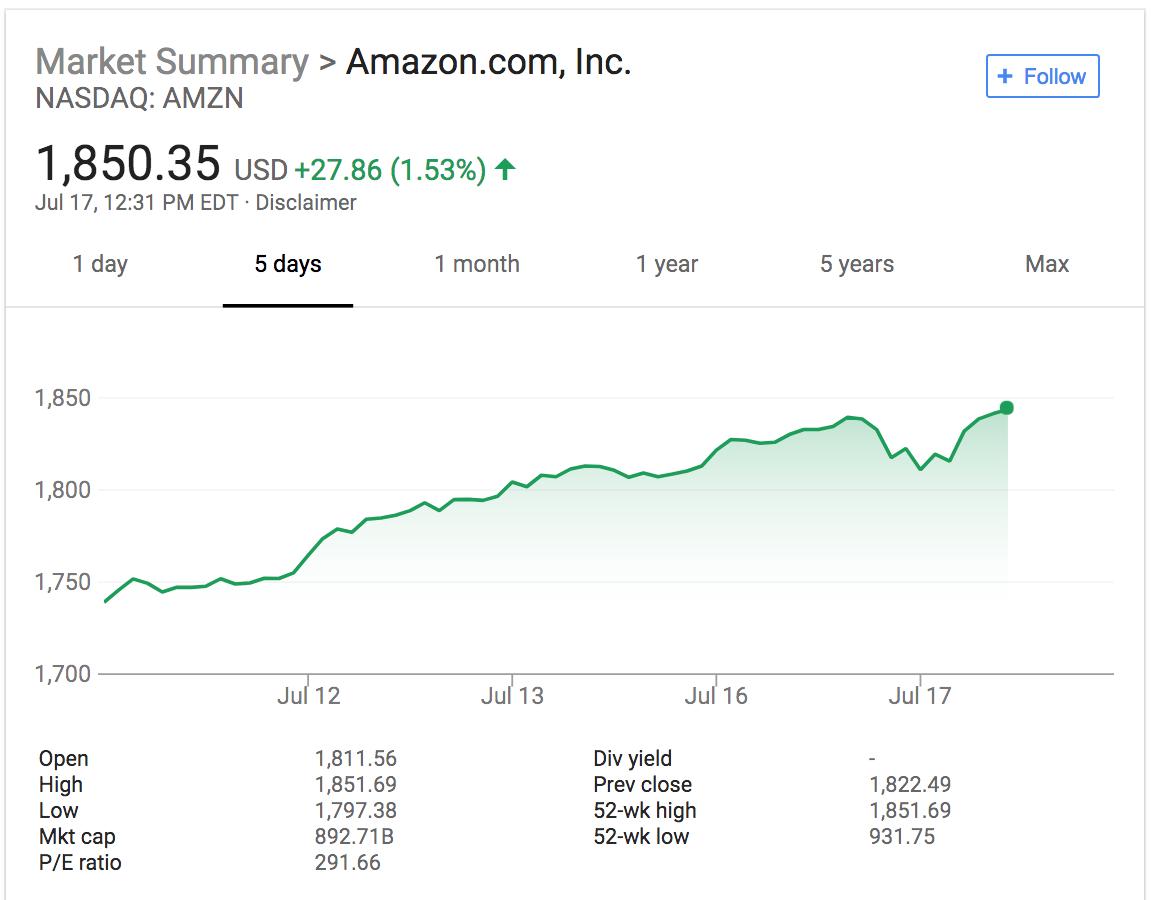1152x900 pixels.
Task: Click the Mkt cap value 892.71B
Action: [x=347, y=837]
